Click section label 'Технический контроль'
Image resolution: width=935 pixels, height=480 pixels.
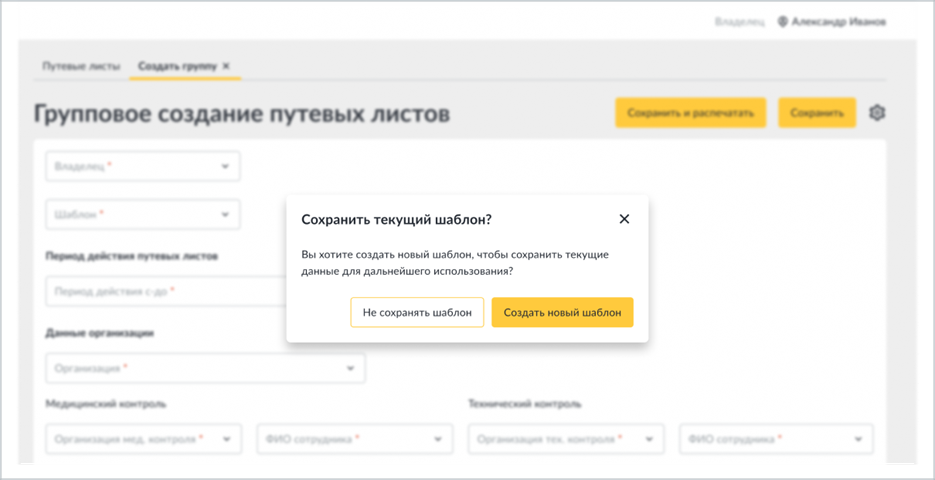tap(525, 404)
